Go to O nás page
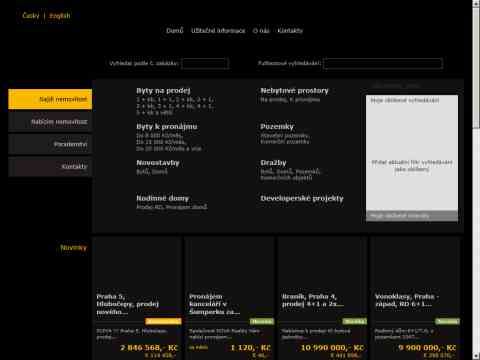Image resolution: width=480 pixels, height=360 pixels. [261, 31]
